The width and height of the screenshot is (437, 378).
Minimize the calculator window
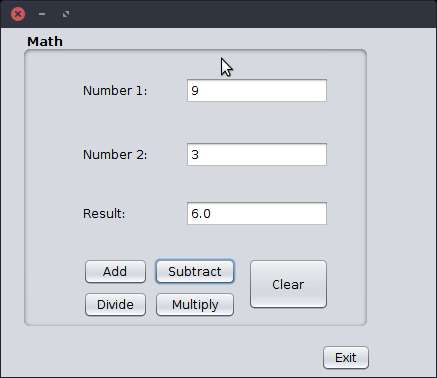coord(42,14)
